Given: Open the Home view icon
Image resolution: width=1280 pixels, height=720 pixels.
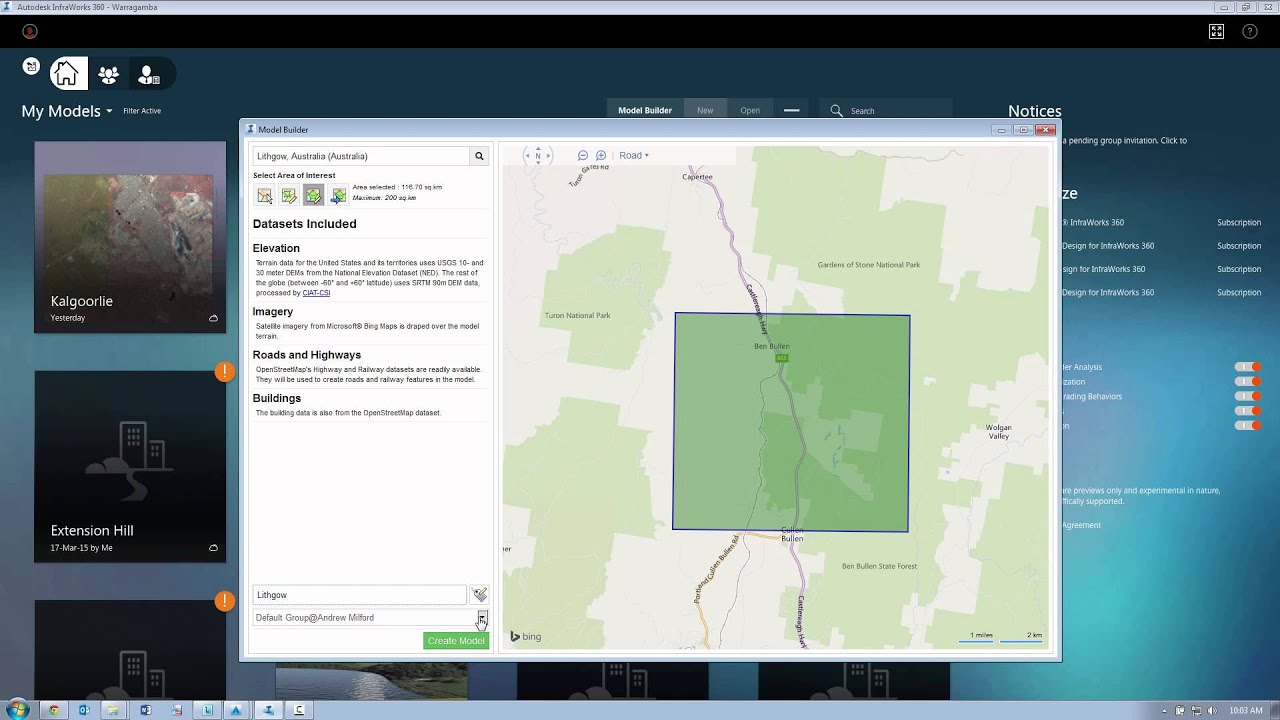Looking at the screenshot, I should (68, 74).
